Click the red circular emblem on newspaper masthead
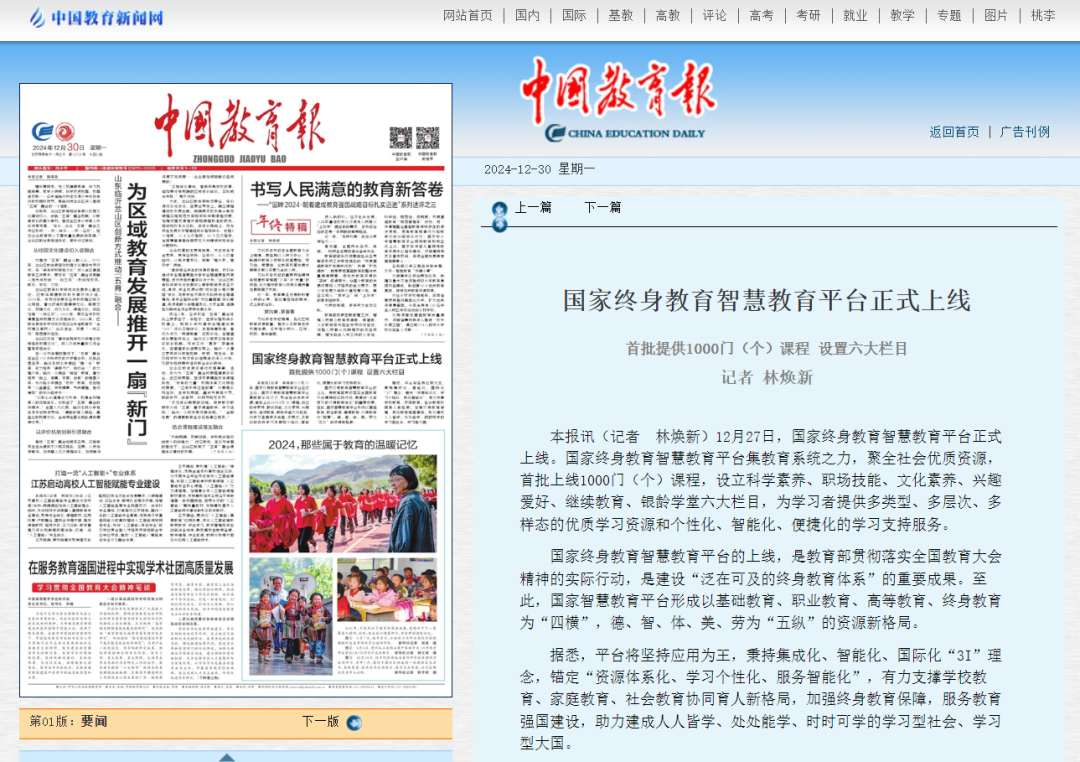The image size is (1080, 762). click(x=64, y=133)
